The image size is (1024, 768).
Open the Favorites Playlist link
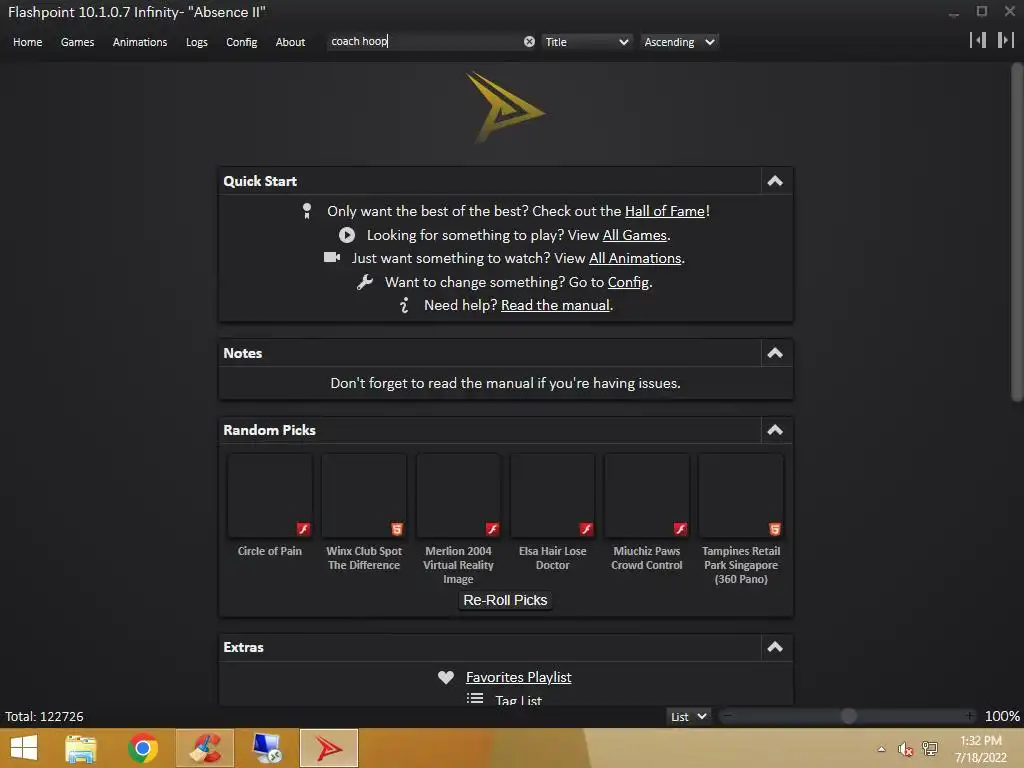point(519,677)
